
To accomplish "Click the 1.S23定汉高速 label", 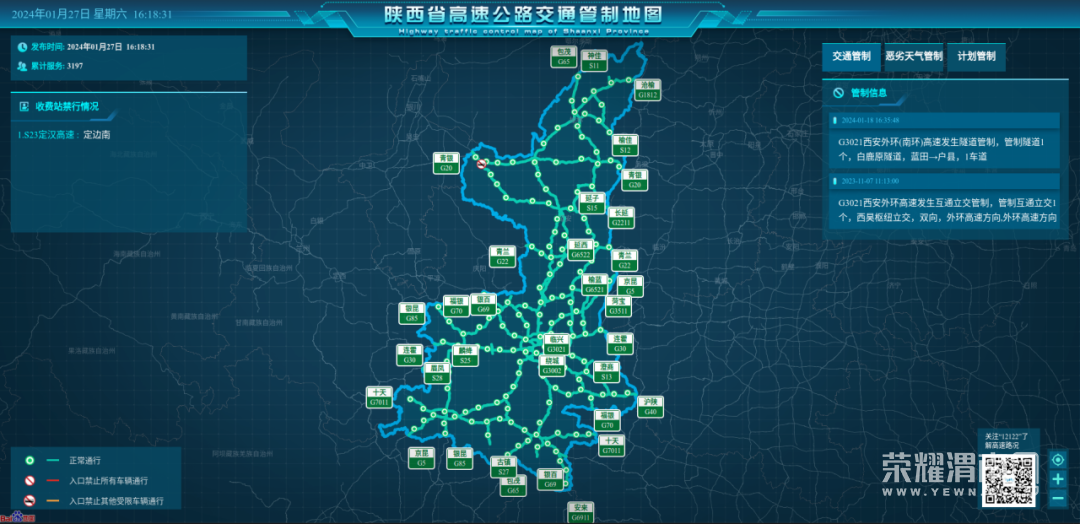I will tap(49, 135).
